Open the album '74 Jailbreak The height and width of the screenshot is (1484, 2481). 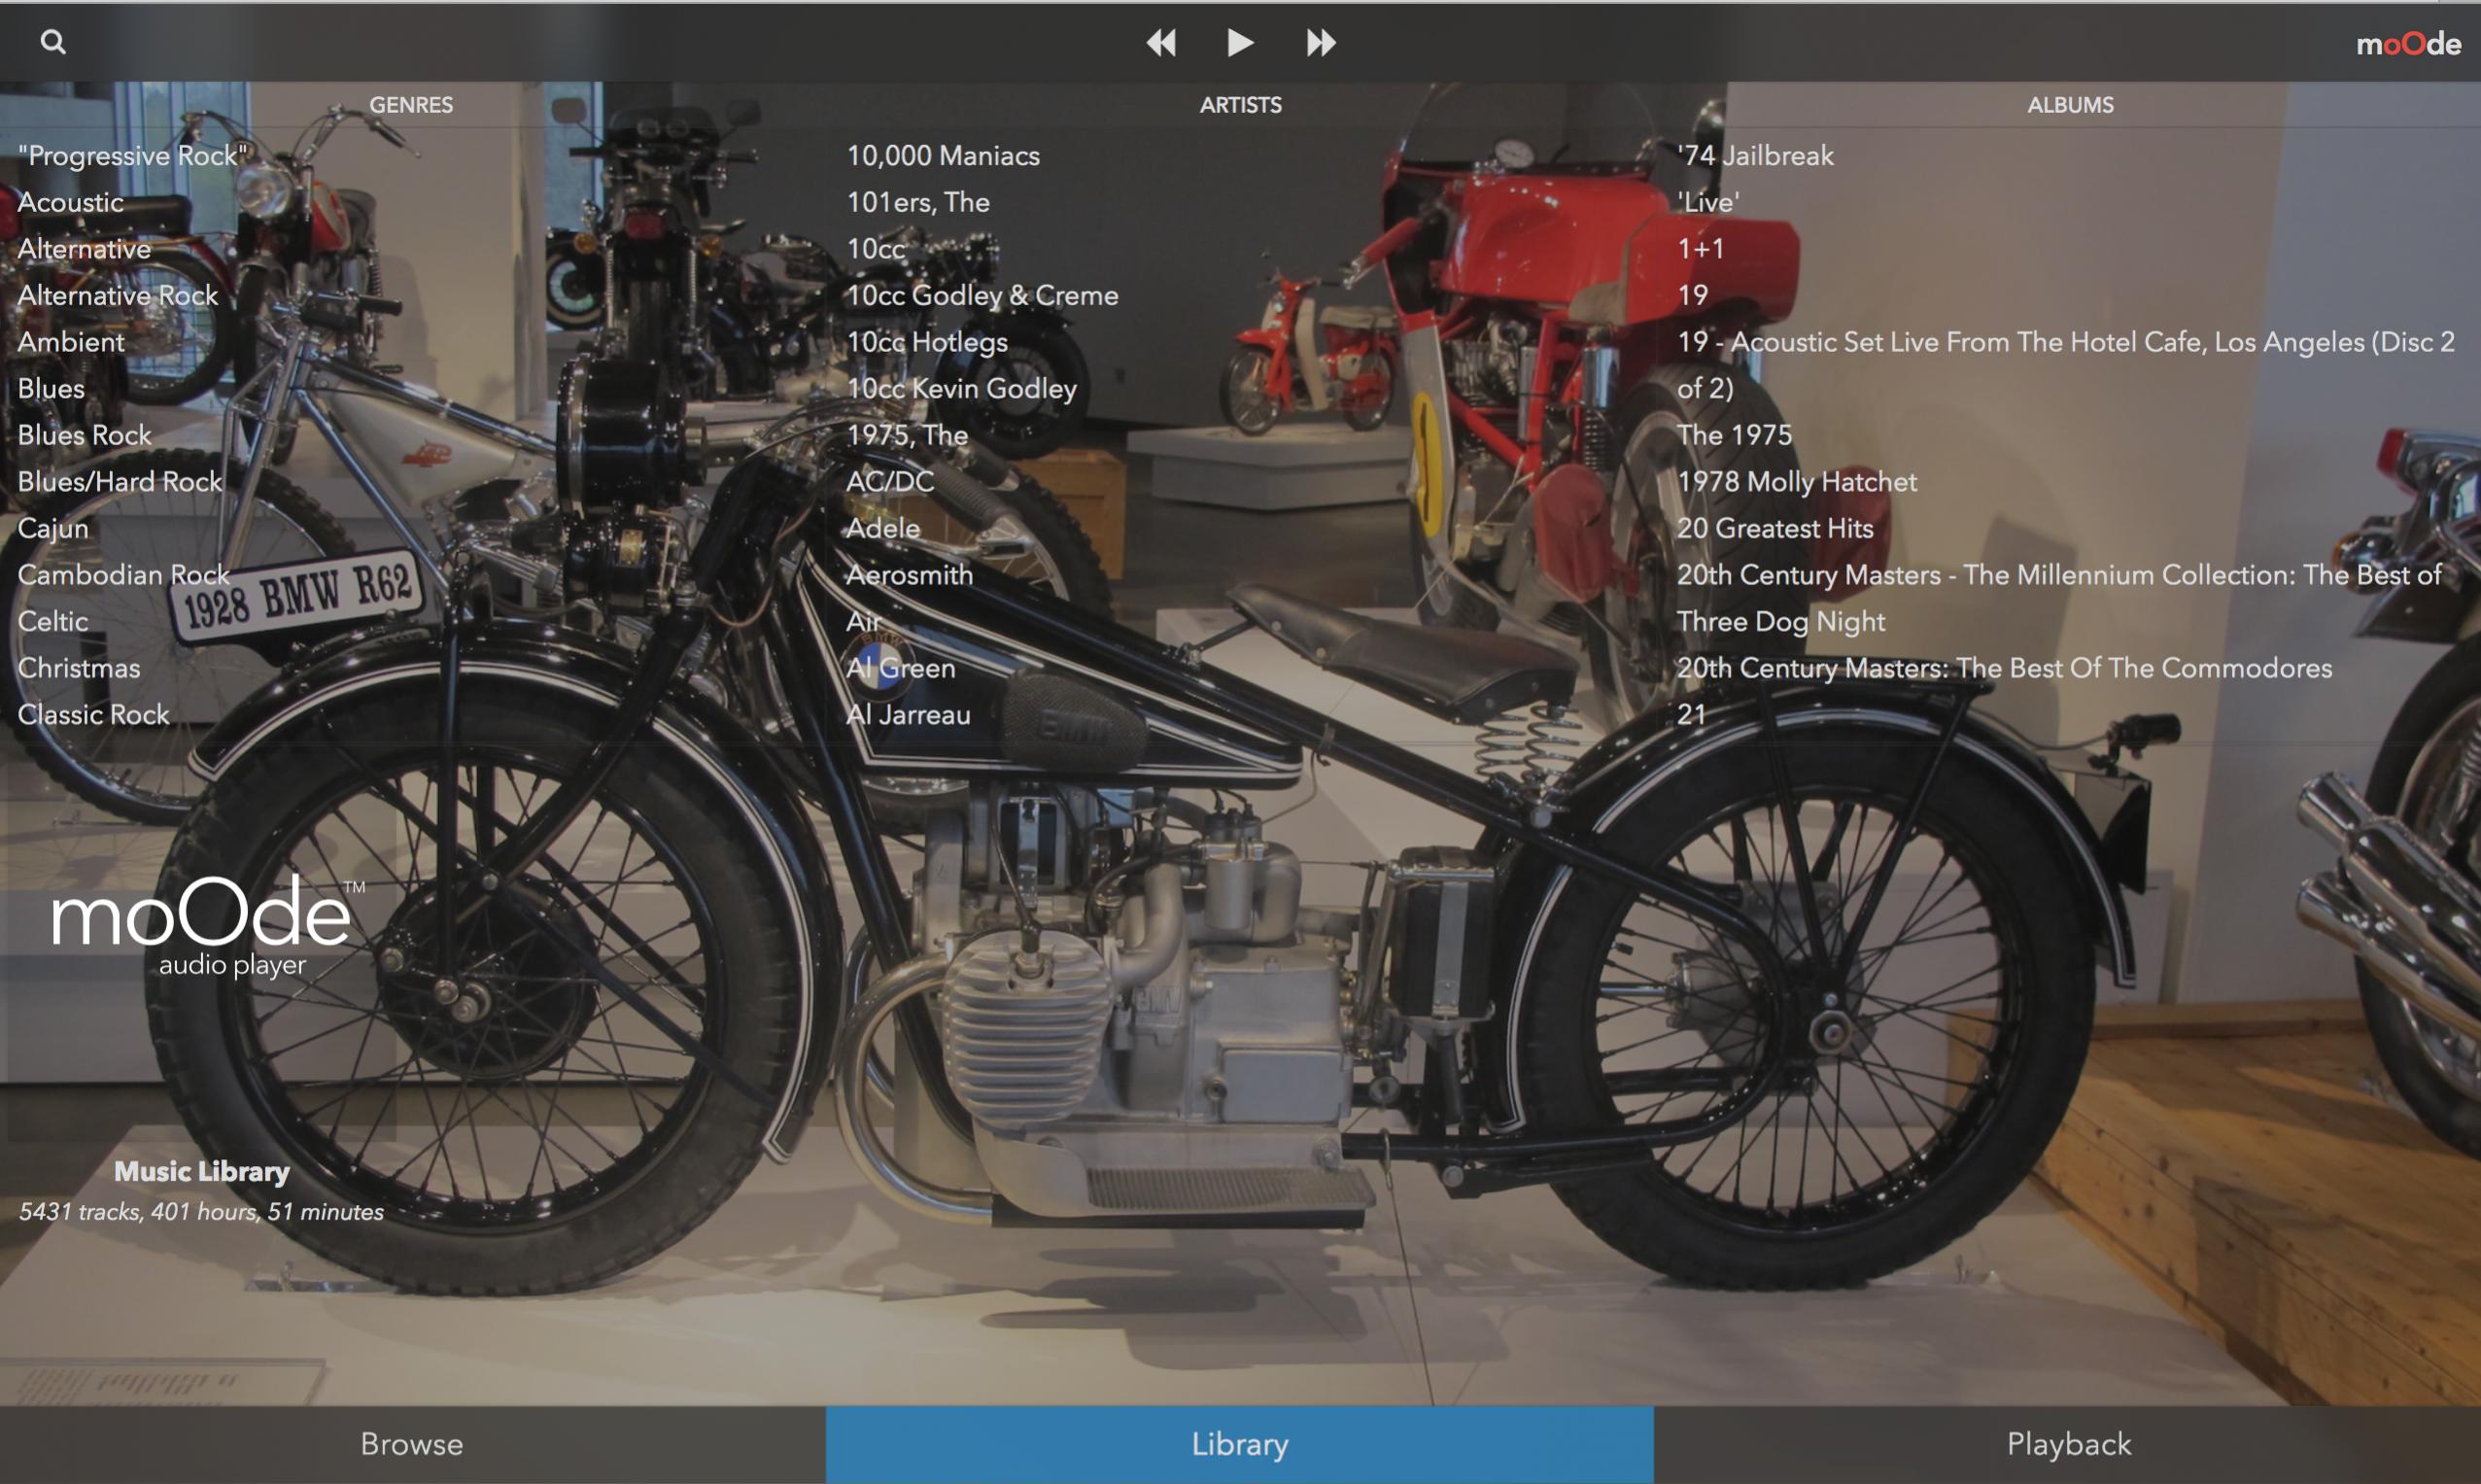click(x=1755, y=156)
